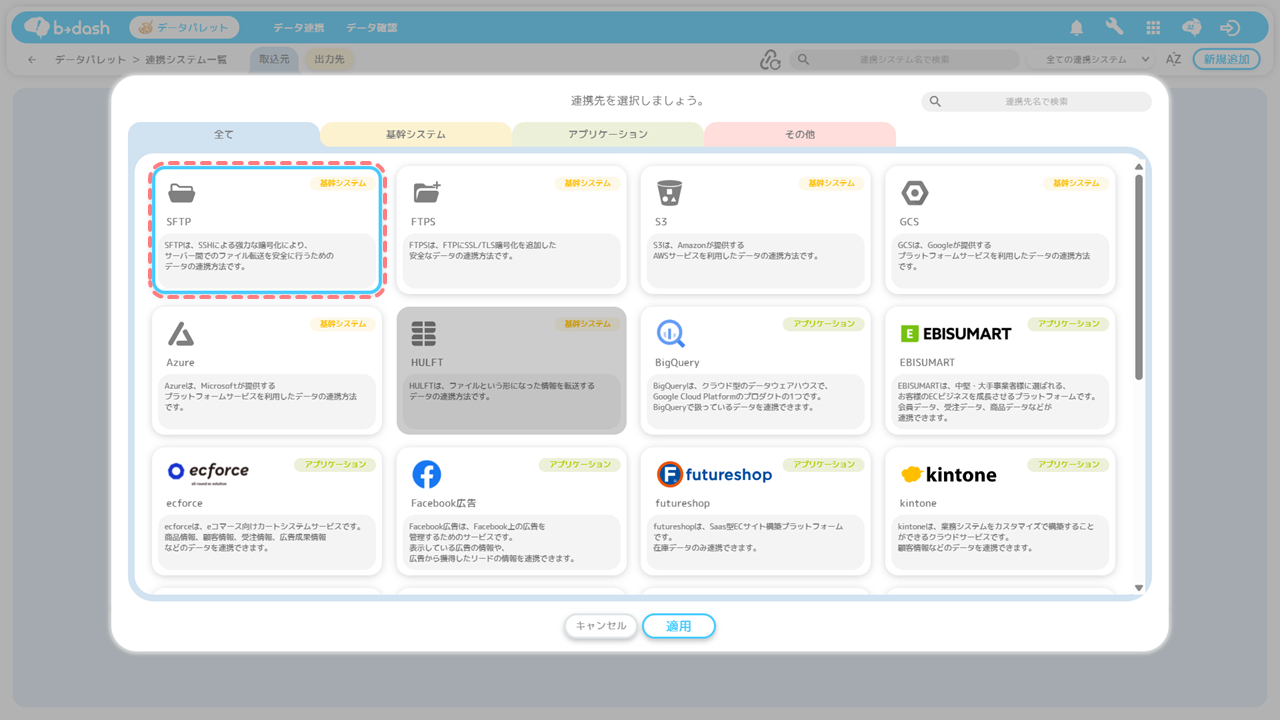Select the SFTP folder icon card
The width and height of the screenshot is (1280, 720).
click(182, 193)
